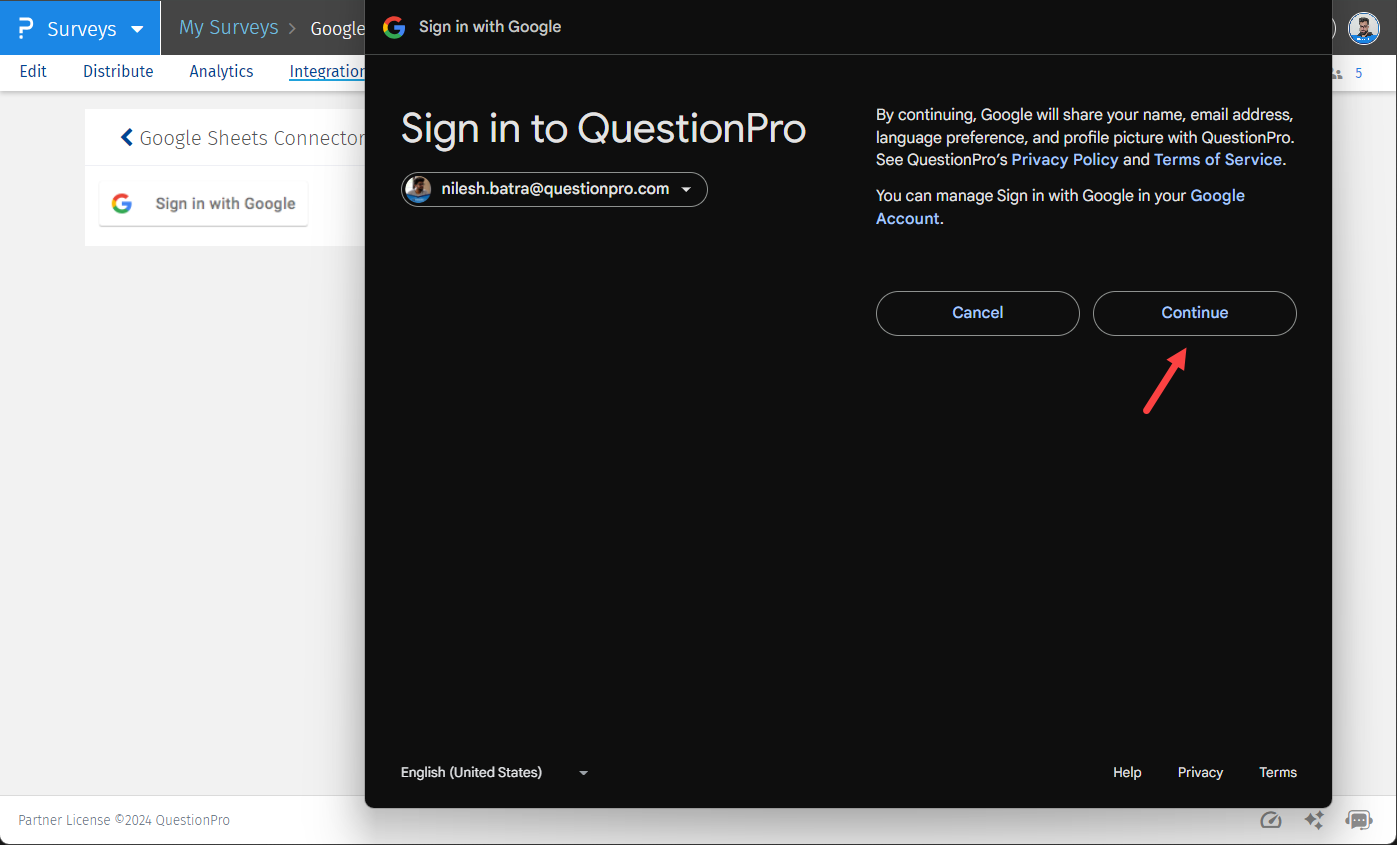Image resolution: width=1397 pixels, height=845 pixels.
Task: Click the QuestionPro P logo icon
Action: pyautogui.click(x=26, y=28)
